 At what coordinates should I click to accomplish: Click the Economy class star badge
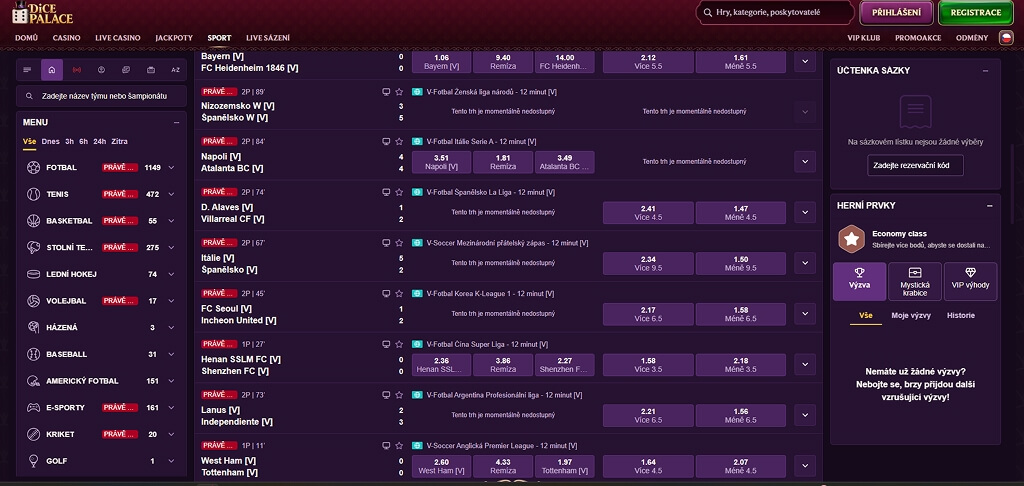(x=851, y=239)
